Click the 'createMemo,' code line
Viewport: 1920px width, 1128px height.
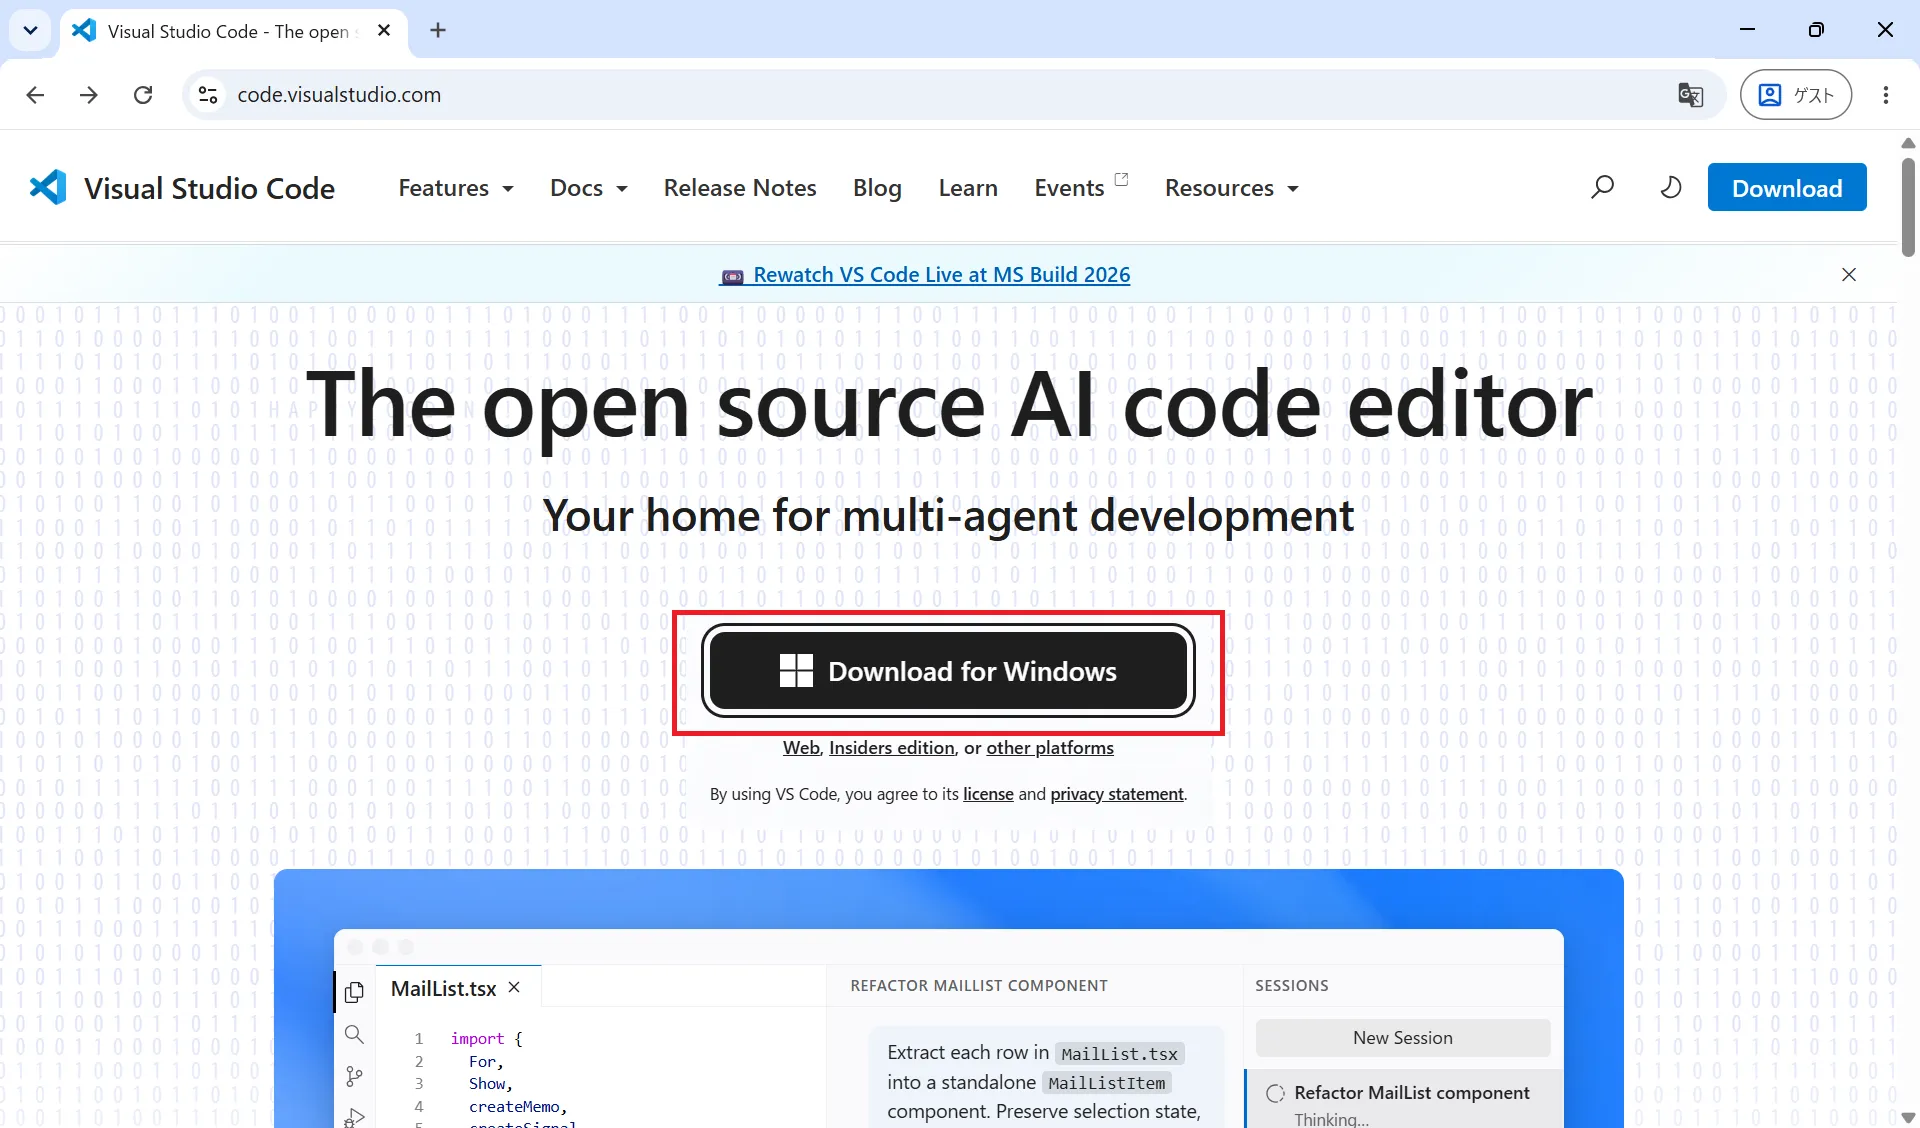tap(518, 1107)
